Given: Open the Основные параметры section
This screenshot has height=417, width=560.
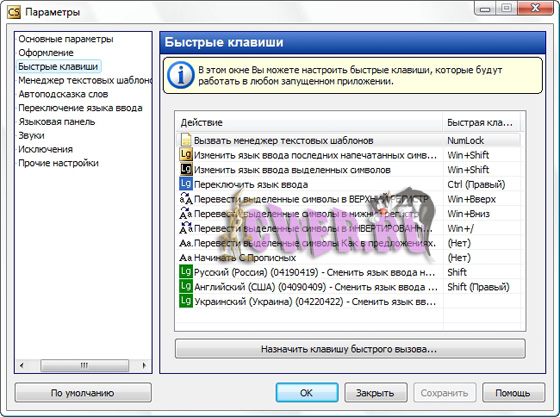Looking at the screenshot, I should pos(66,39).
